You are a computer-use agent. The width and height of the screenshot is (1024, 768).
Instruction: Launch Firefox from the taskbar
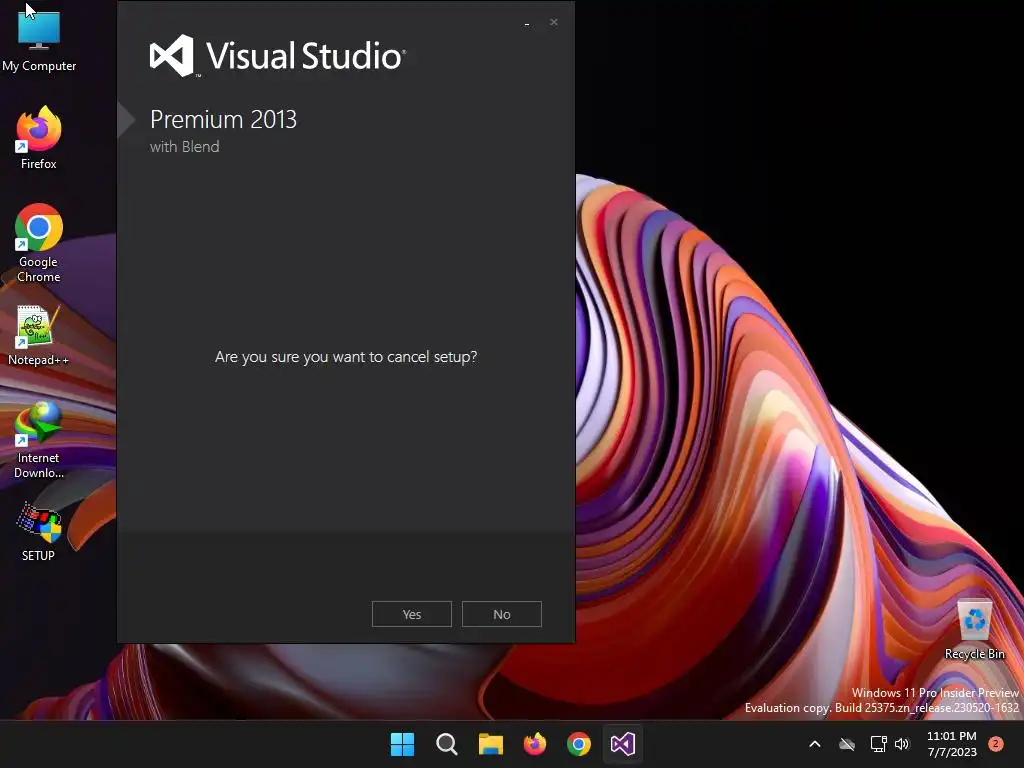tap(535, 744)
